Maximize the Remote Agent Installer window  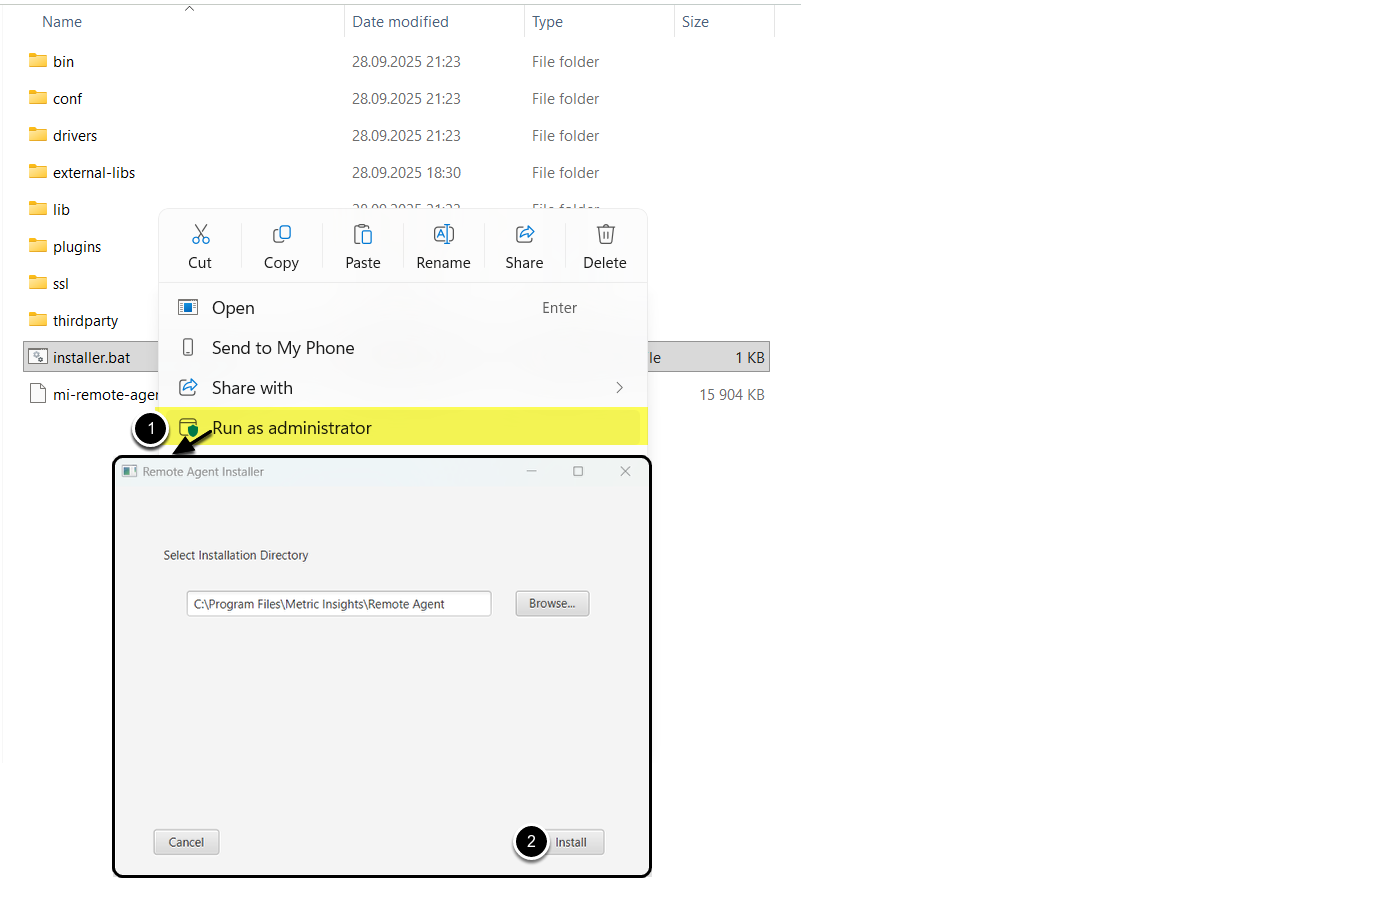coord(578,472)
